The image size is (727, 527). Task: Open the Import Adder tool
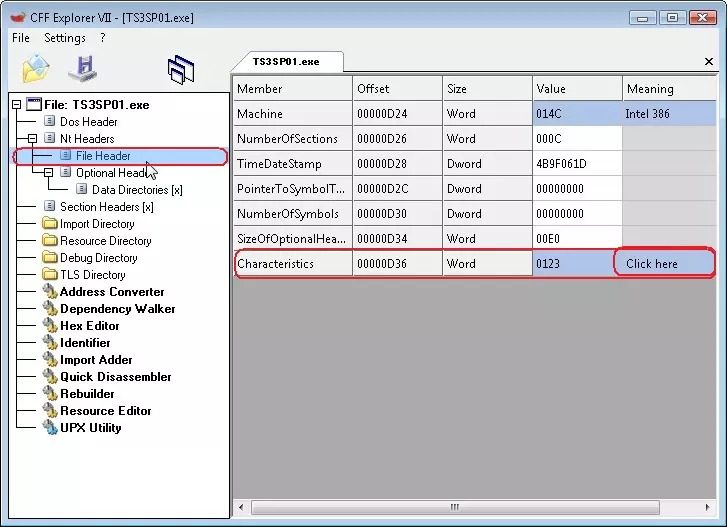(96, 360)
